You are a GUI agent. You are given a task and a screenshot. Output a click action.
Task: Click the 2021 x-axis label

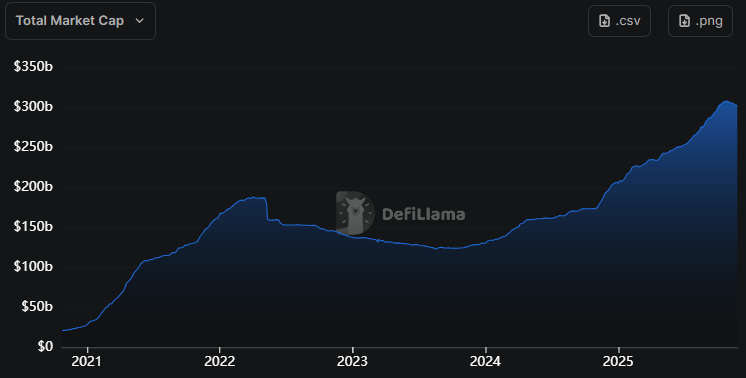click(87, 361)
